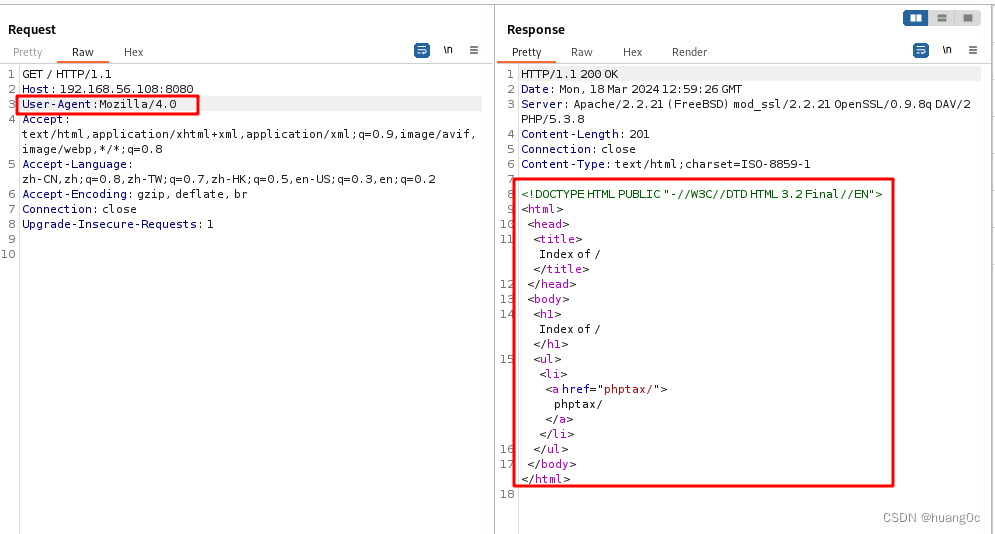Toggle show non-printable chars \n in Request
The image size is (995, 534).
tap(448, 49)
